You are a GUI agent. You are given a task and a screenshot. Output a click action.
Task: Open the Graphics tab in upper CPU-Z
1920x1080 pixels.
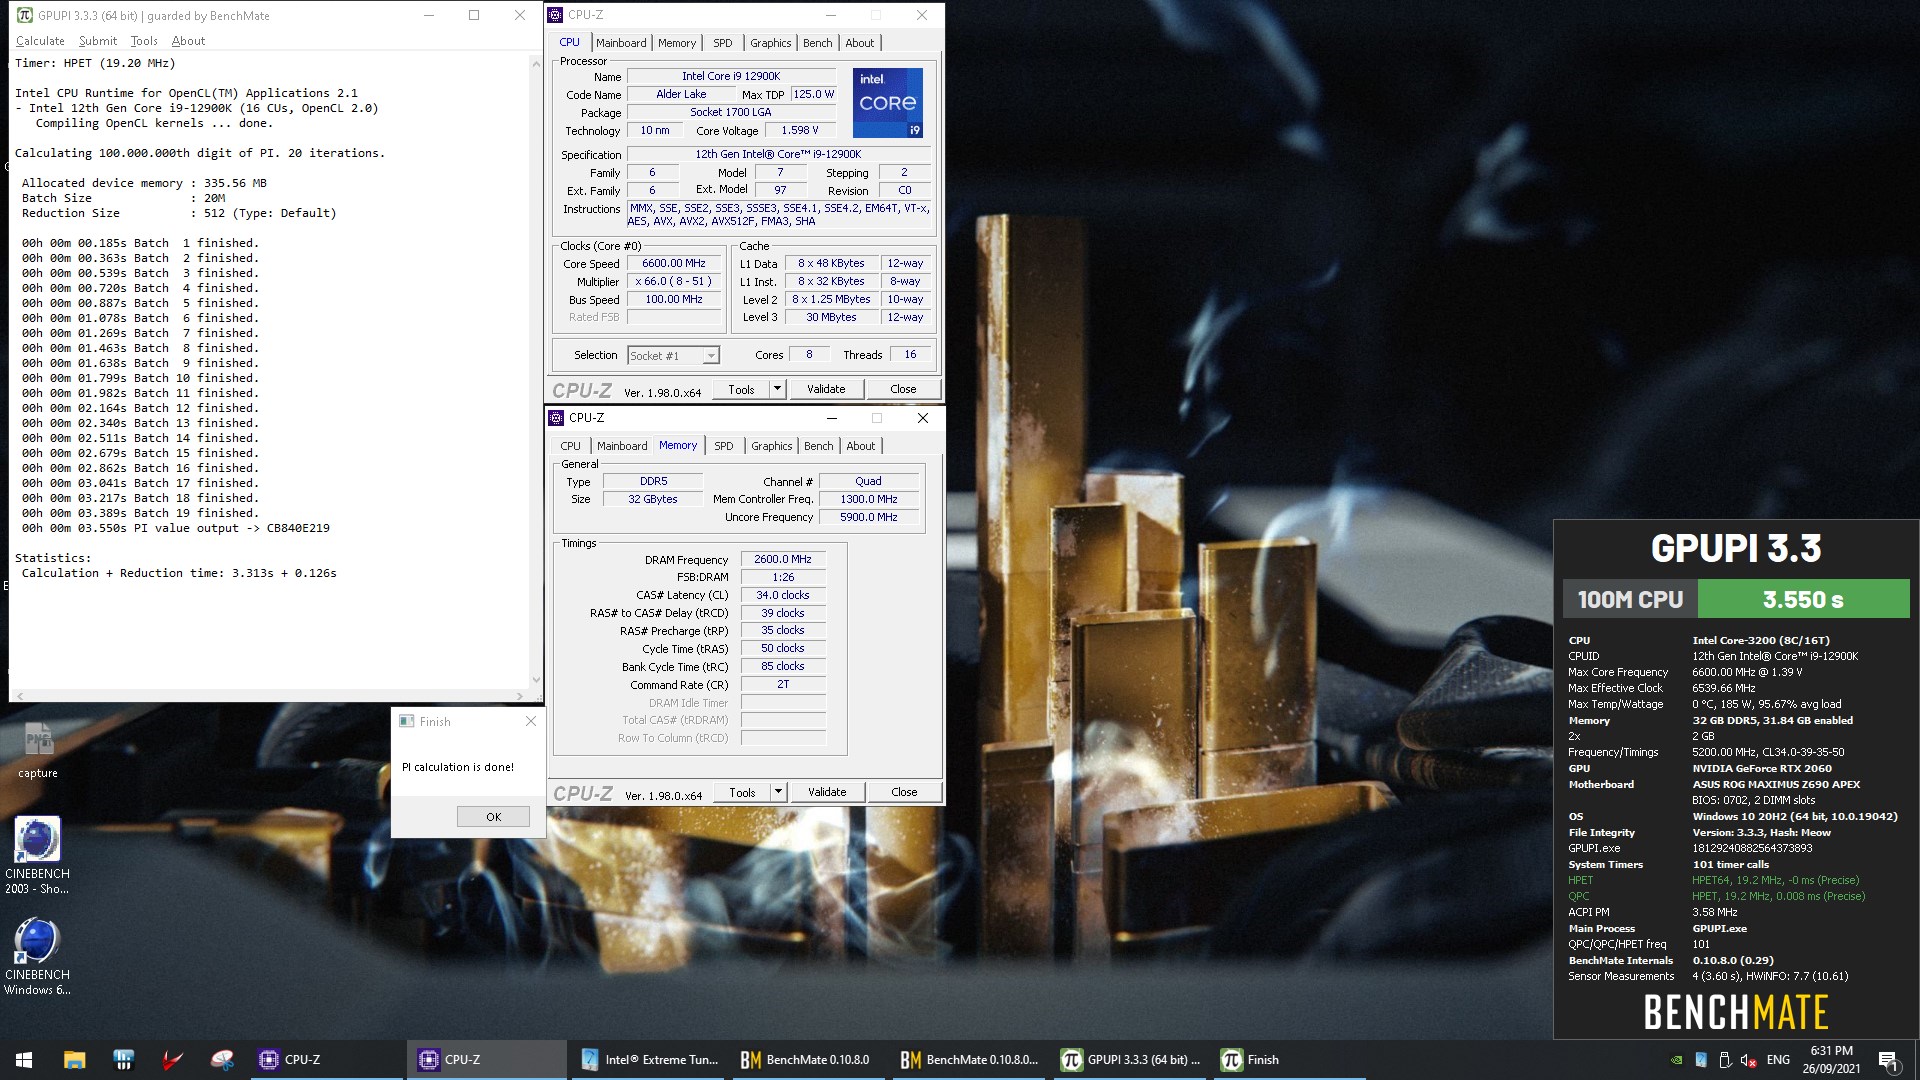pos(770,43)
